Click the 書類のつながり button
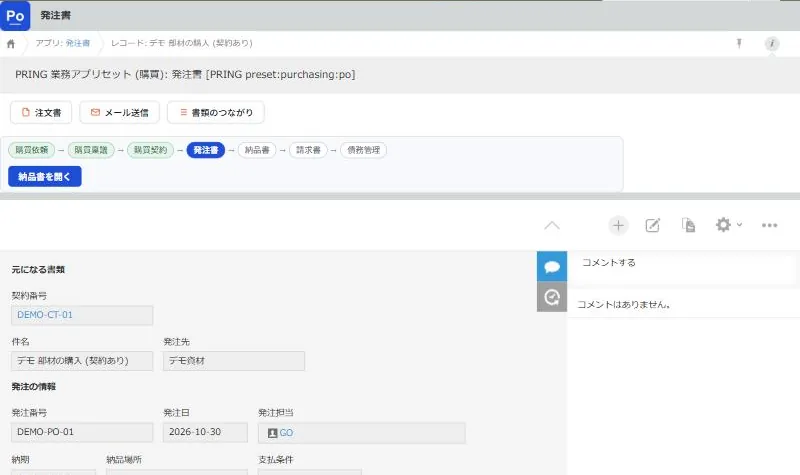Screen dimensions: 800x475 216,112
